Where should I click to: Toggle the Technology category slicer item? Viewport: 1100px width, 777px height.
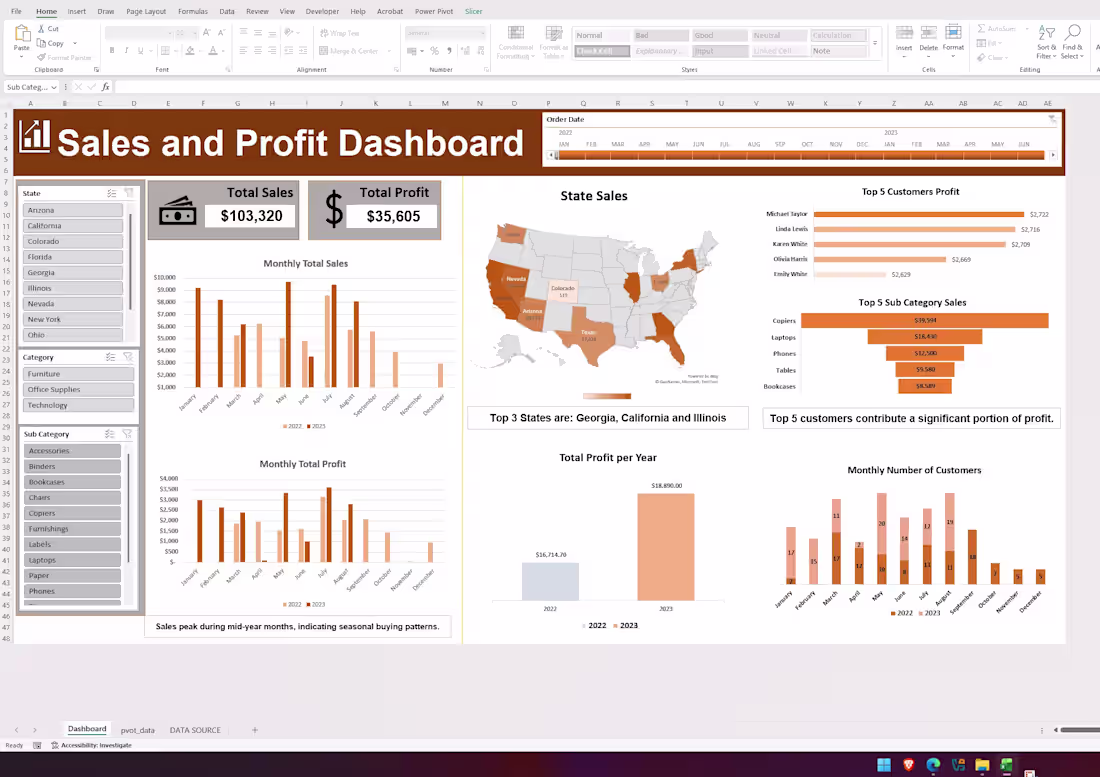(x=79, y=405)
